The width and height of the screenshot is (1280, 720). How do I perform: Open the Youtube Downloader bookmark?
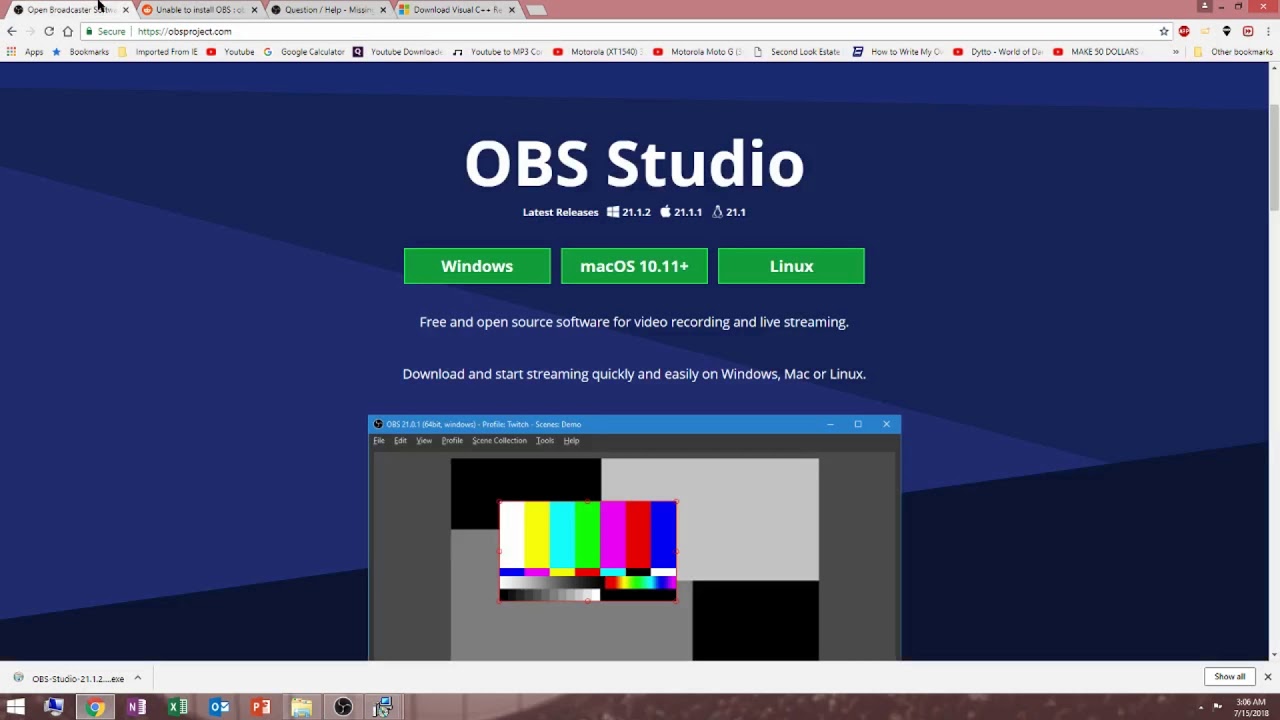(398, 52)
